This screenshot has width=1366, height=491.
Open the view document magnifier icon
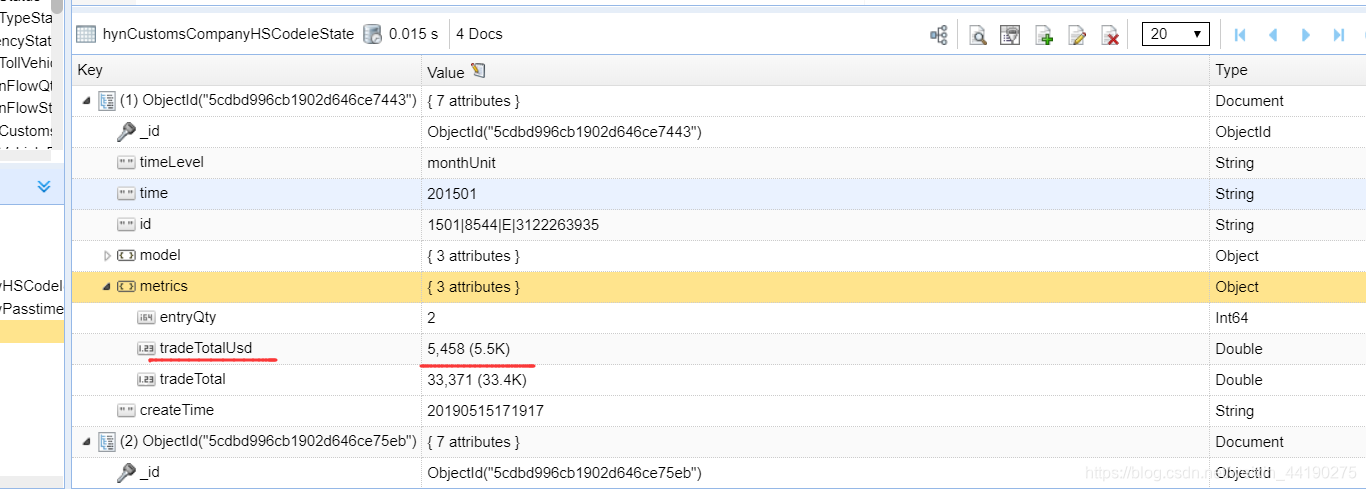point(978,35)
